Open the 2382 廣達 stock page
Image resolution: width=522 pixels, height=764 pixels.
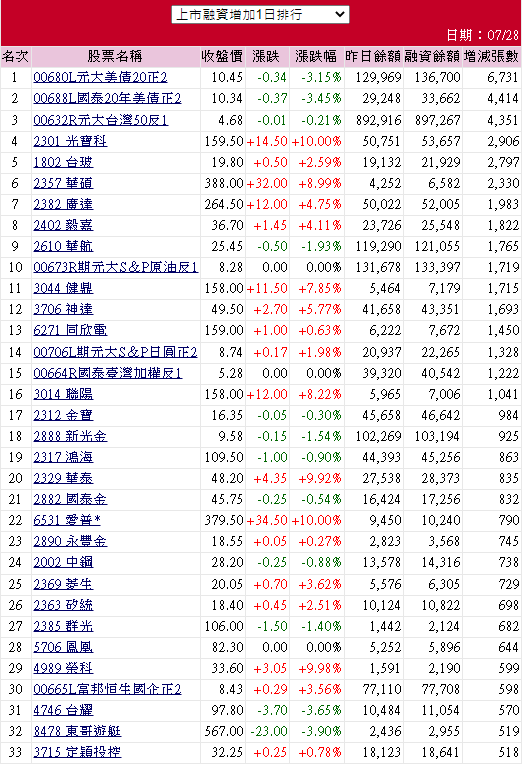63,204
